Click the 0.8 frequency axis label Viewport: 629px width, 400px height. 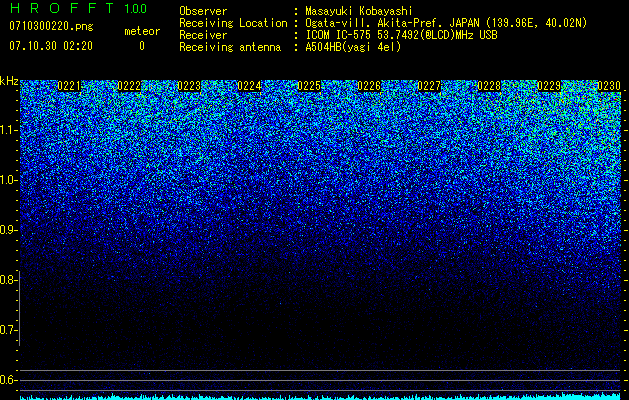tap(7, 280)
